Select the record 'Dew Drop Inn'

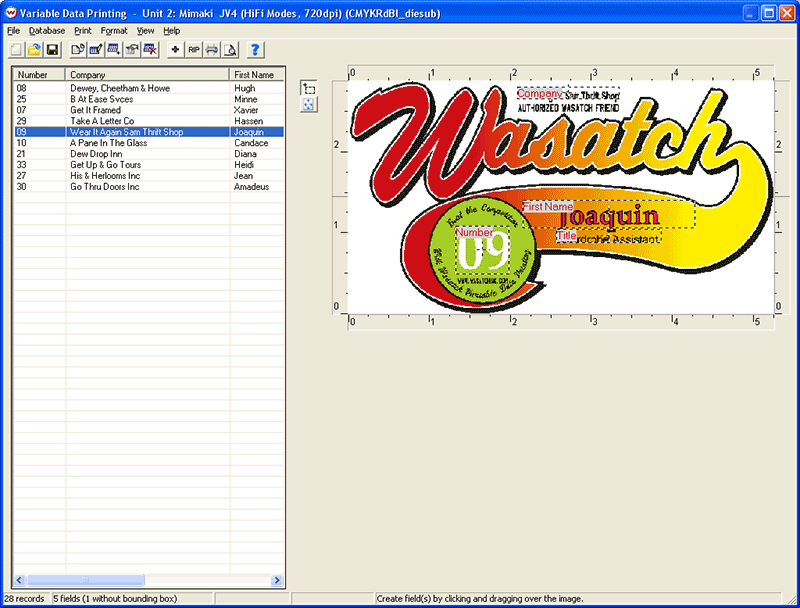tap(149, 154)
